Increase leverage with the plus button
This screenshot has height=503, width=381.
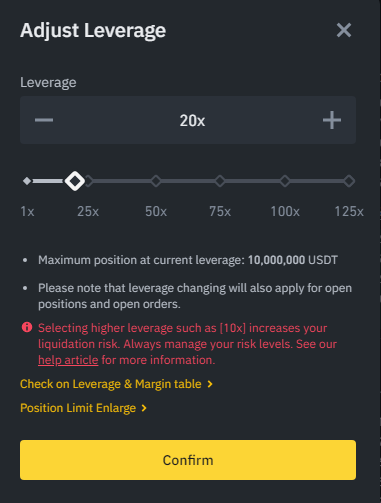332,120
